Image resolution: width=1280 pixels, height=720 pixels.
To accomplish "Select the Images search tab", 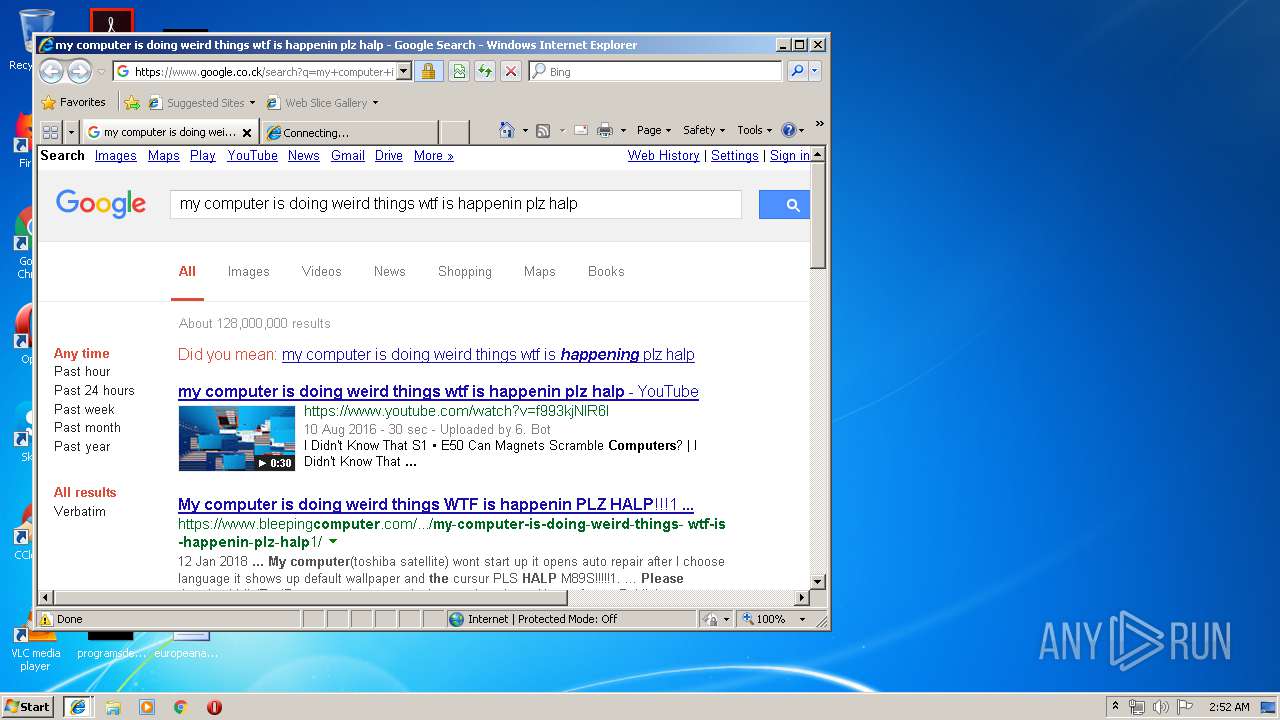I will tap(248, 271).
